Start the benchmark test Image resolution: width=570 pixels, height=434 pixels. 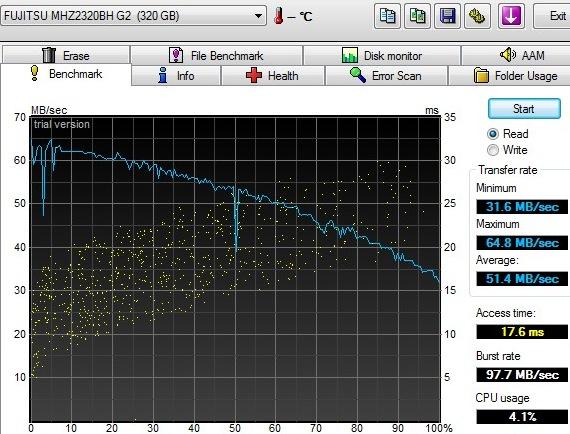click(524, 109)
